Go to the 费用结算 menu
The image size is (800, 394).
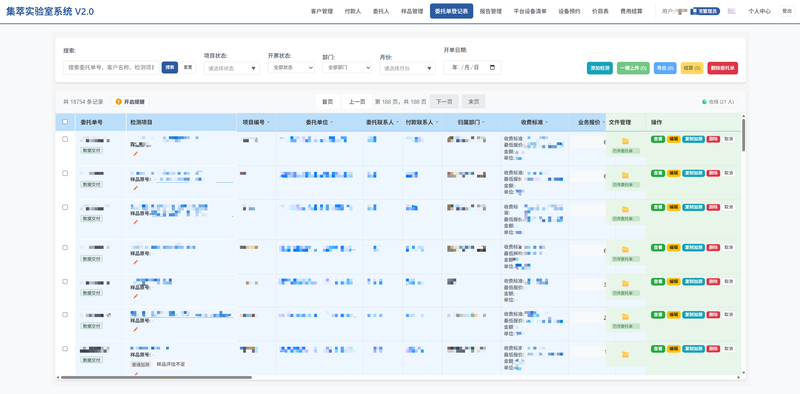point(631,11)
